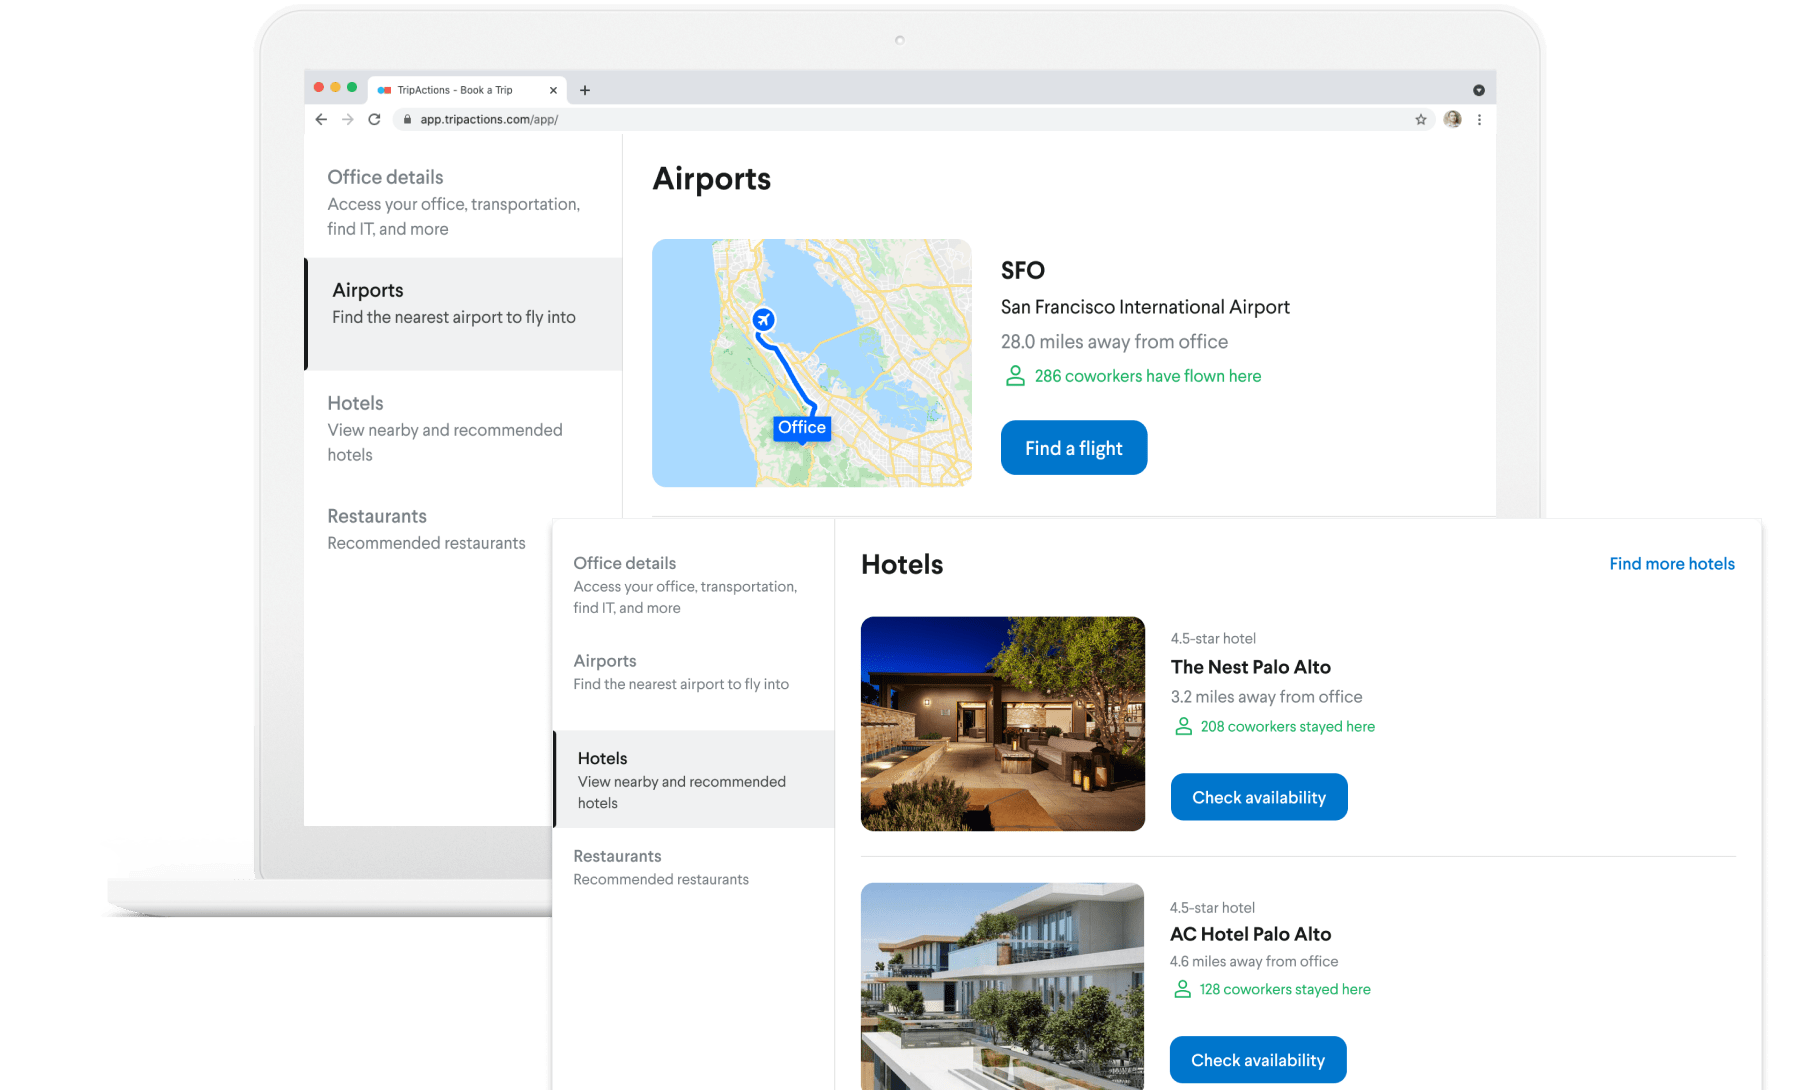
Task: Open Chrome three-dot menu
Action: pyautogui.click(x=1479, y=119)
